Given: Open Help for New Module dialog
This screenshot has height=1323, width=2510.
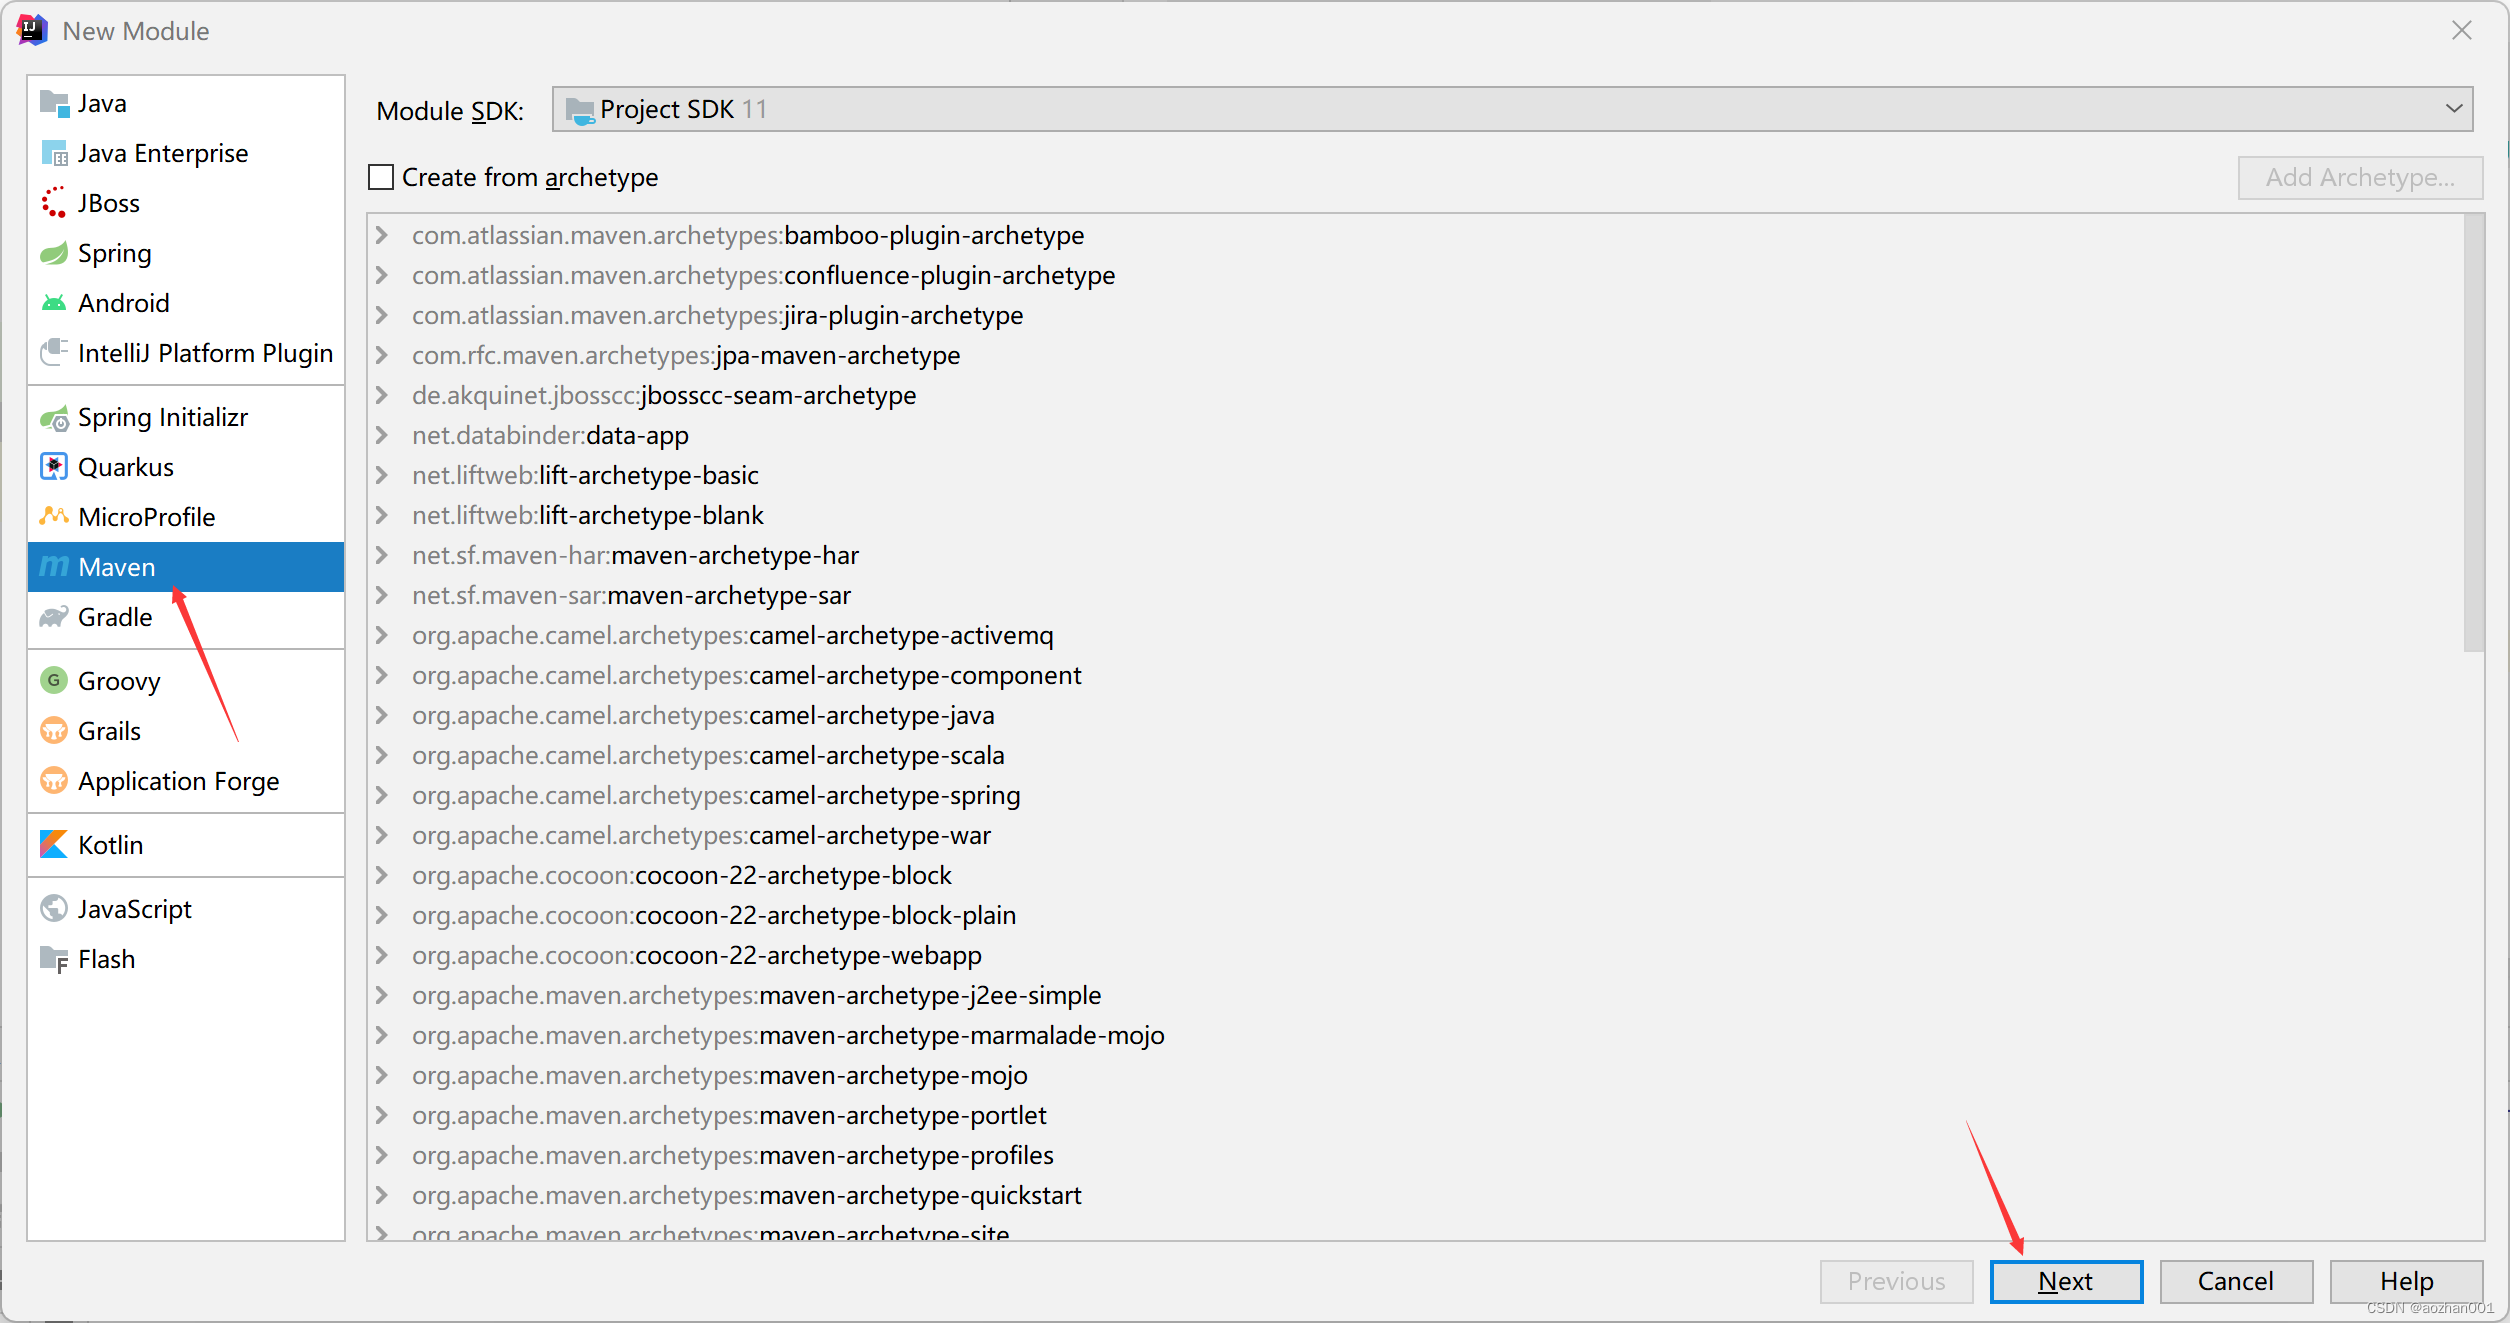Looking at the screenshot, I should 2405,1281.
